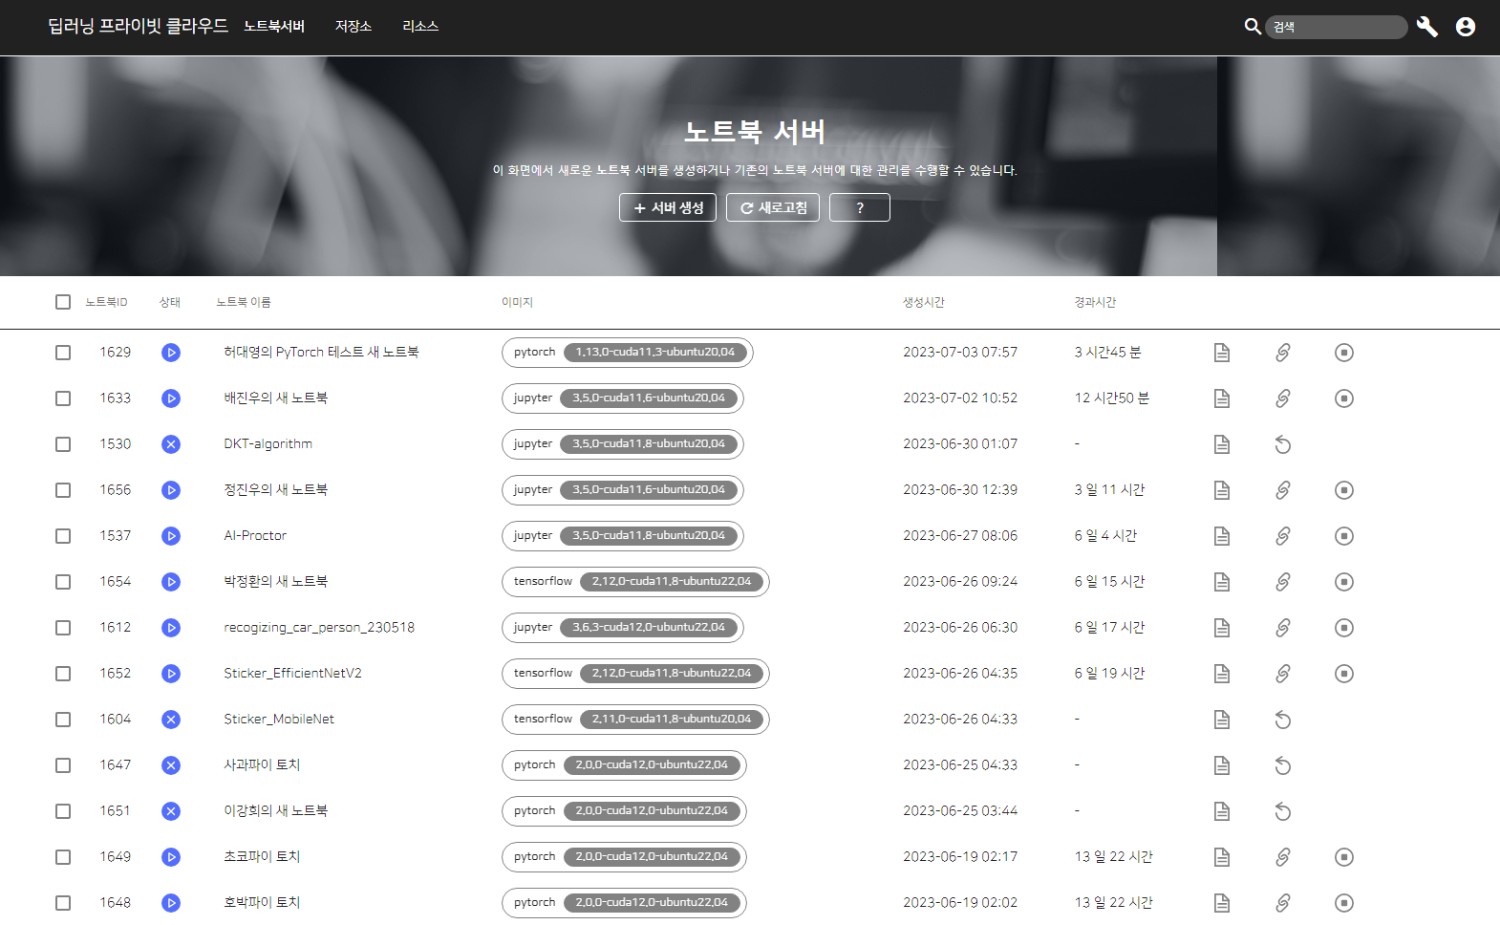Viewport: 1500px width, 925px height.
Task: View document icon for DKT-algorithm
Action: click(x=1221, y=444)
